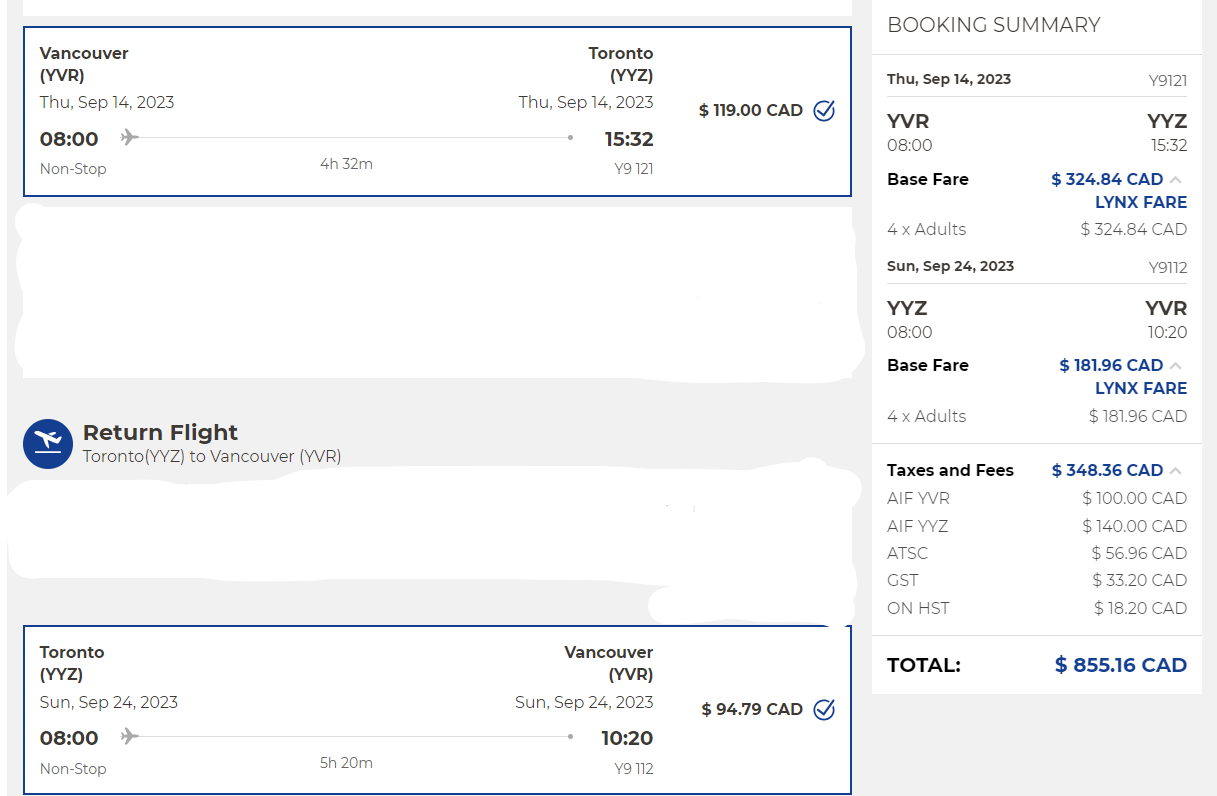Open LYNX FARE link under YYZ–YVR fare
Image resolution: width=1217 pixels, height=796 pixels.
(1140, 388)
